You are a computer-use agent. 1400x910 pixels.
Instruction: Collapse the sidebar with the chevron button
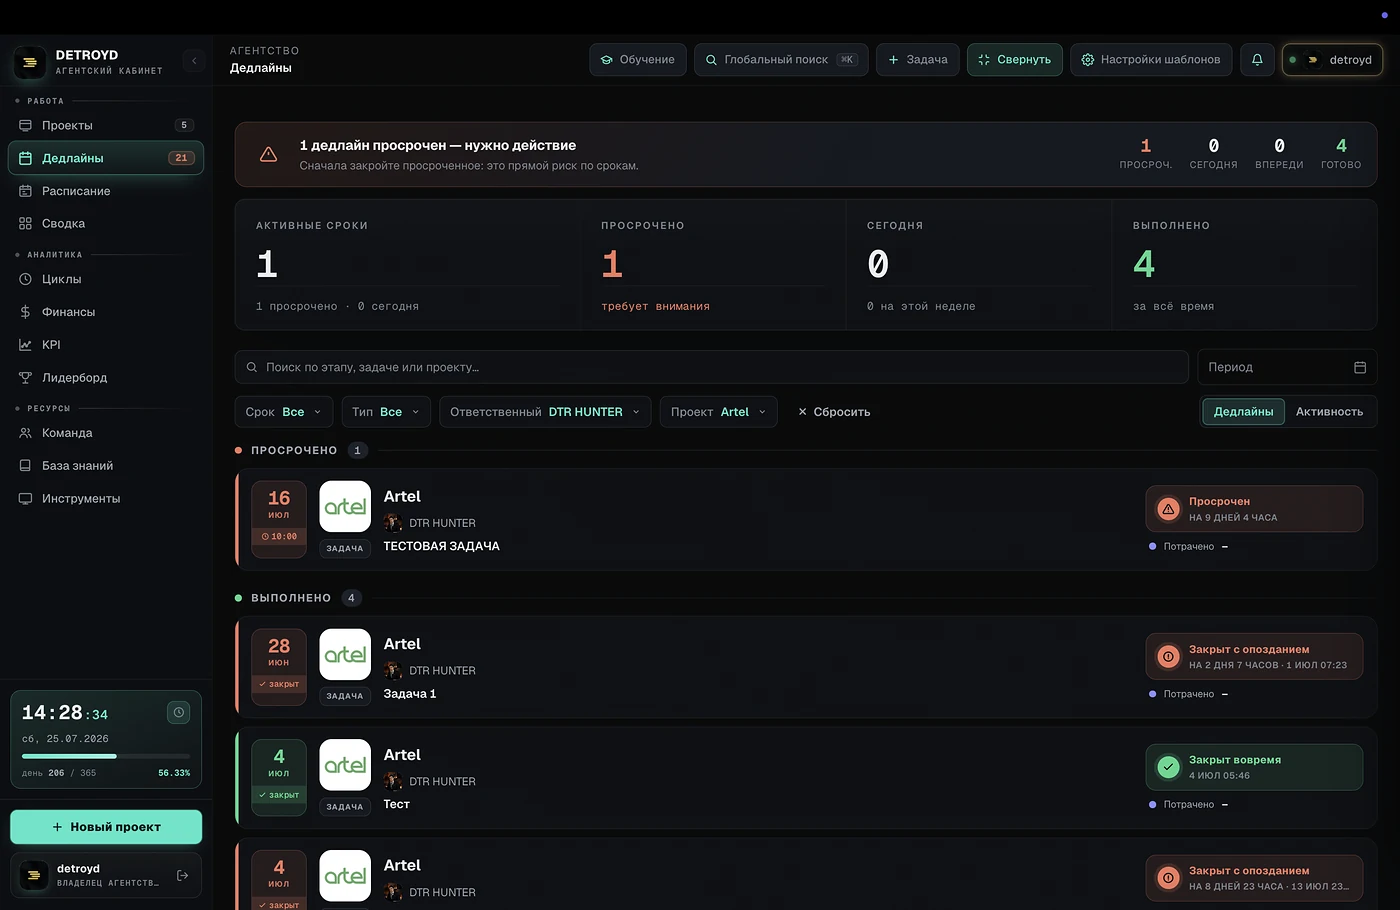tap(194, 61)
